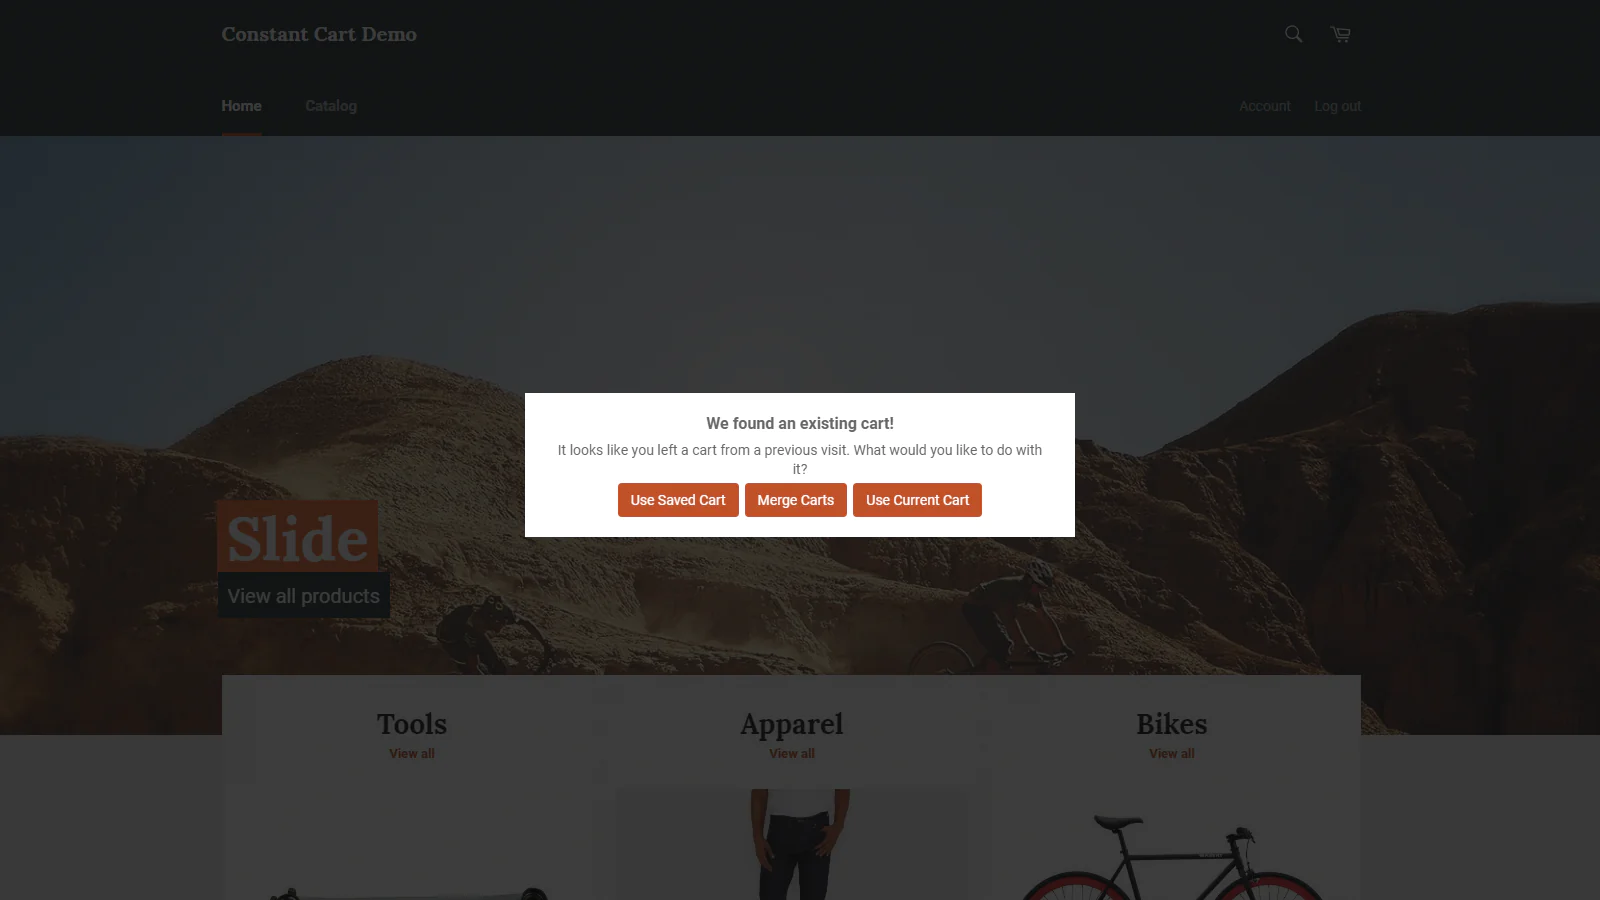This screenshot has width=1600, height=900.
Task: Click the Slide heading on the banner
Action: click(x=297, y=539)
